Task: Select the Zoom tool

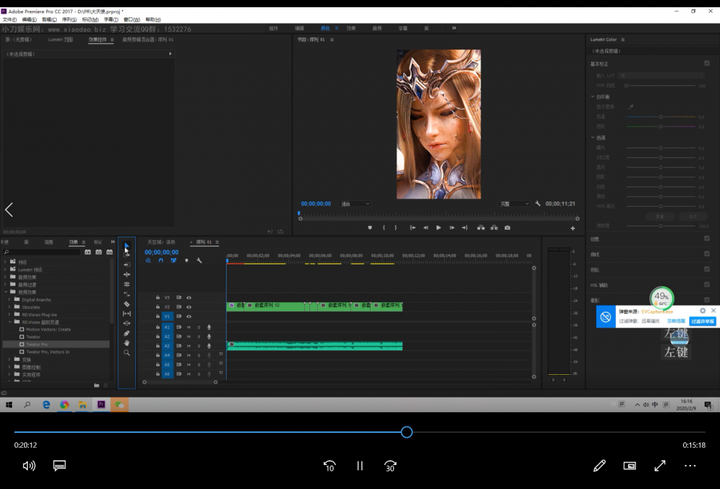Action: coord(127,353)
